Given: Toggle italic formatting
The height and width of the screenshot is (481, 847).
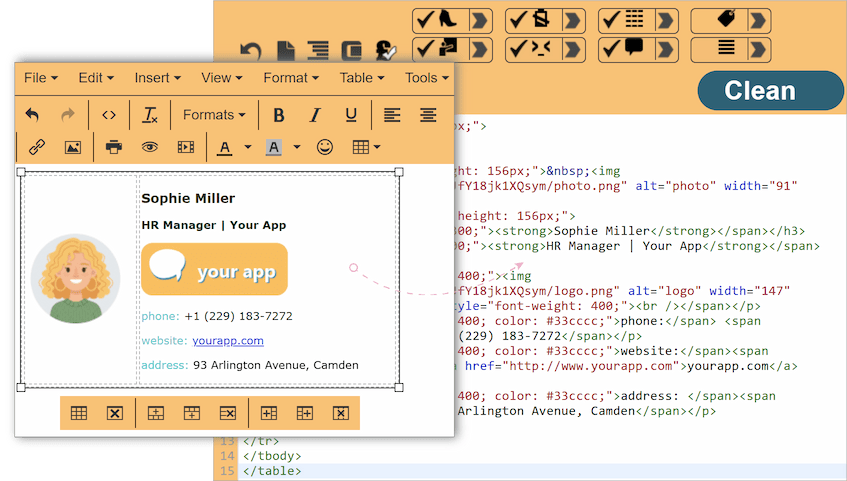Looking at the screenshot, I should point(315,115).
